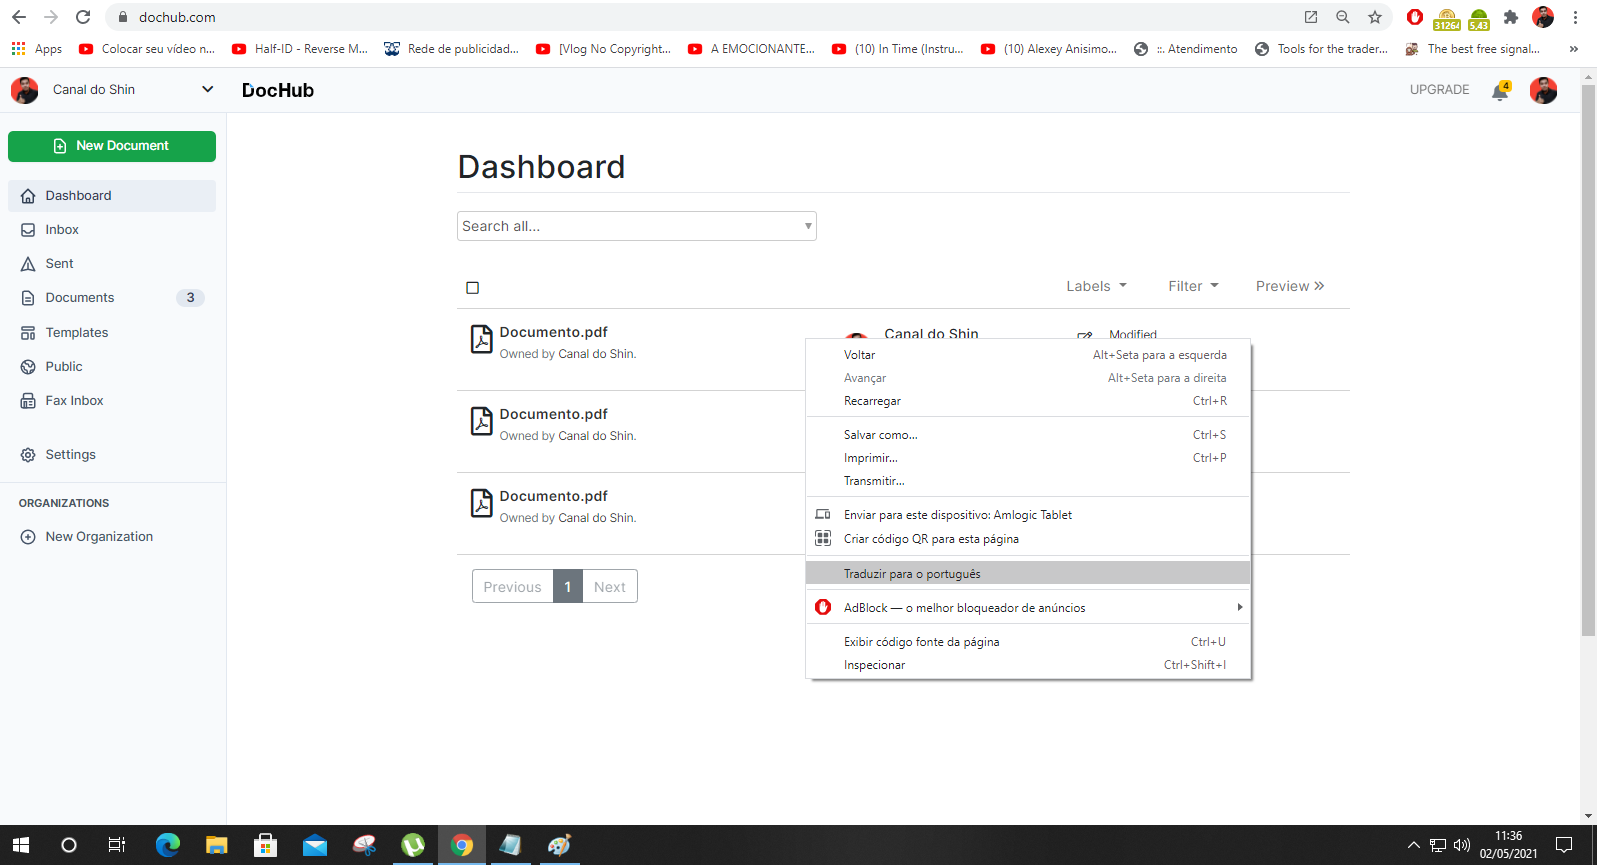This screenshot has height=865, width=1597.
Task: Click the page vertical scrollbar
Action: coord(1588,360)
